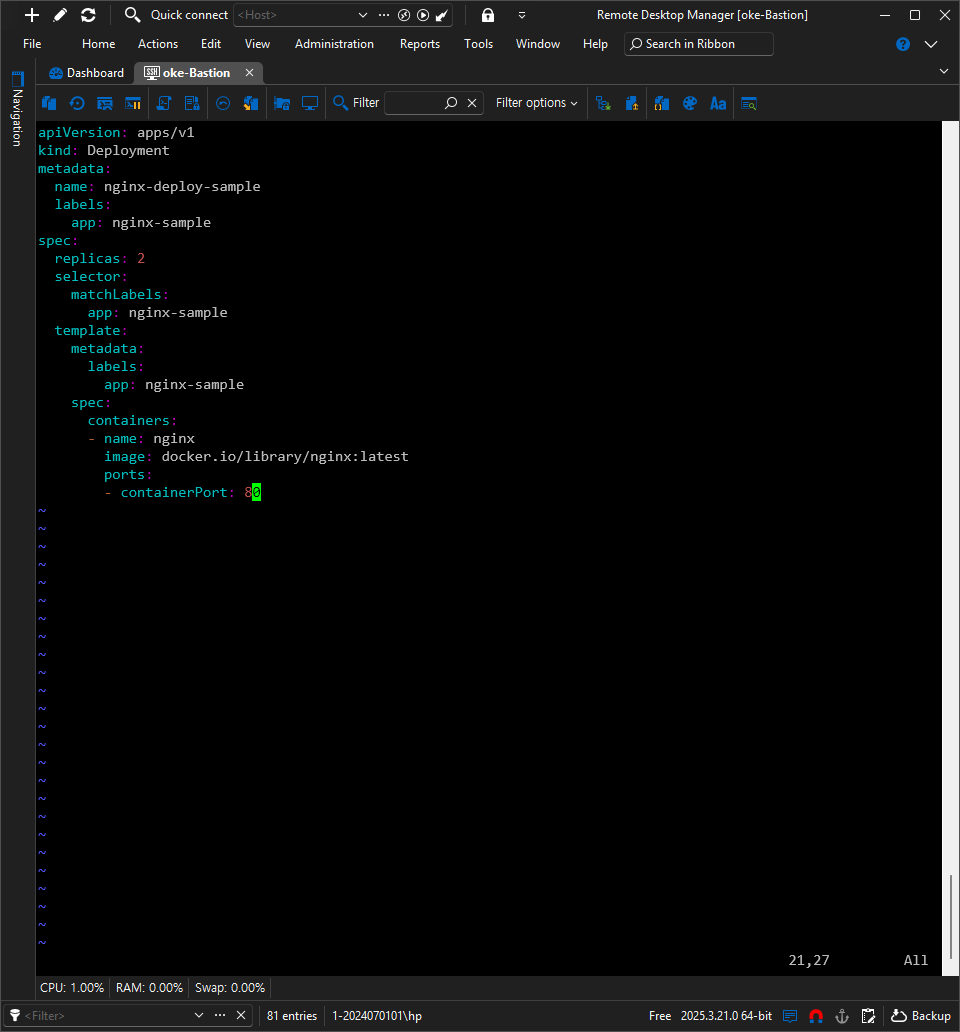Image resolution: width=960 pixels, height=1032 pixels.
Task: Open the Filter options dropdown
Action: click(x=536, y=103)
